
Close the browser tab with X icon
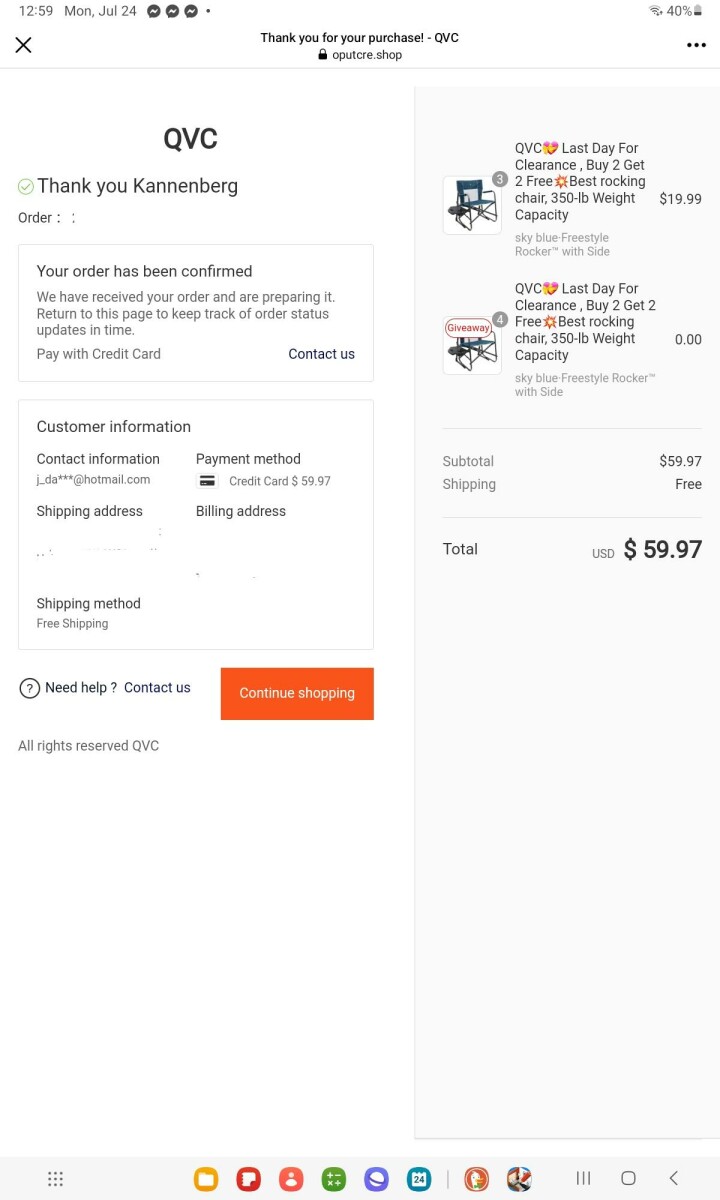coord(24,45)
